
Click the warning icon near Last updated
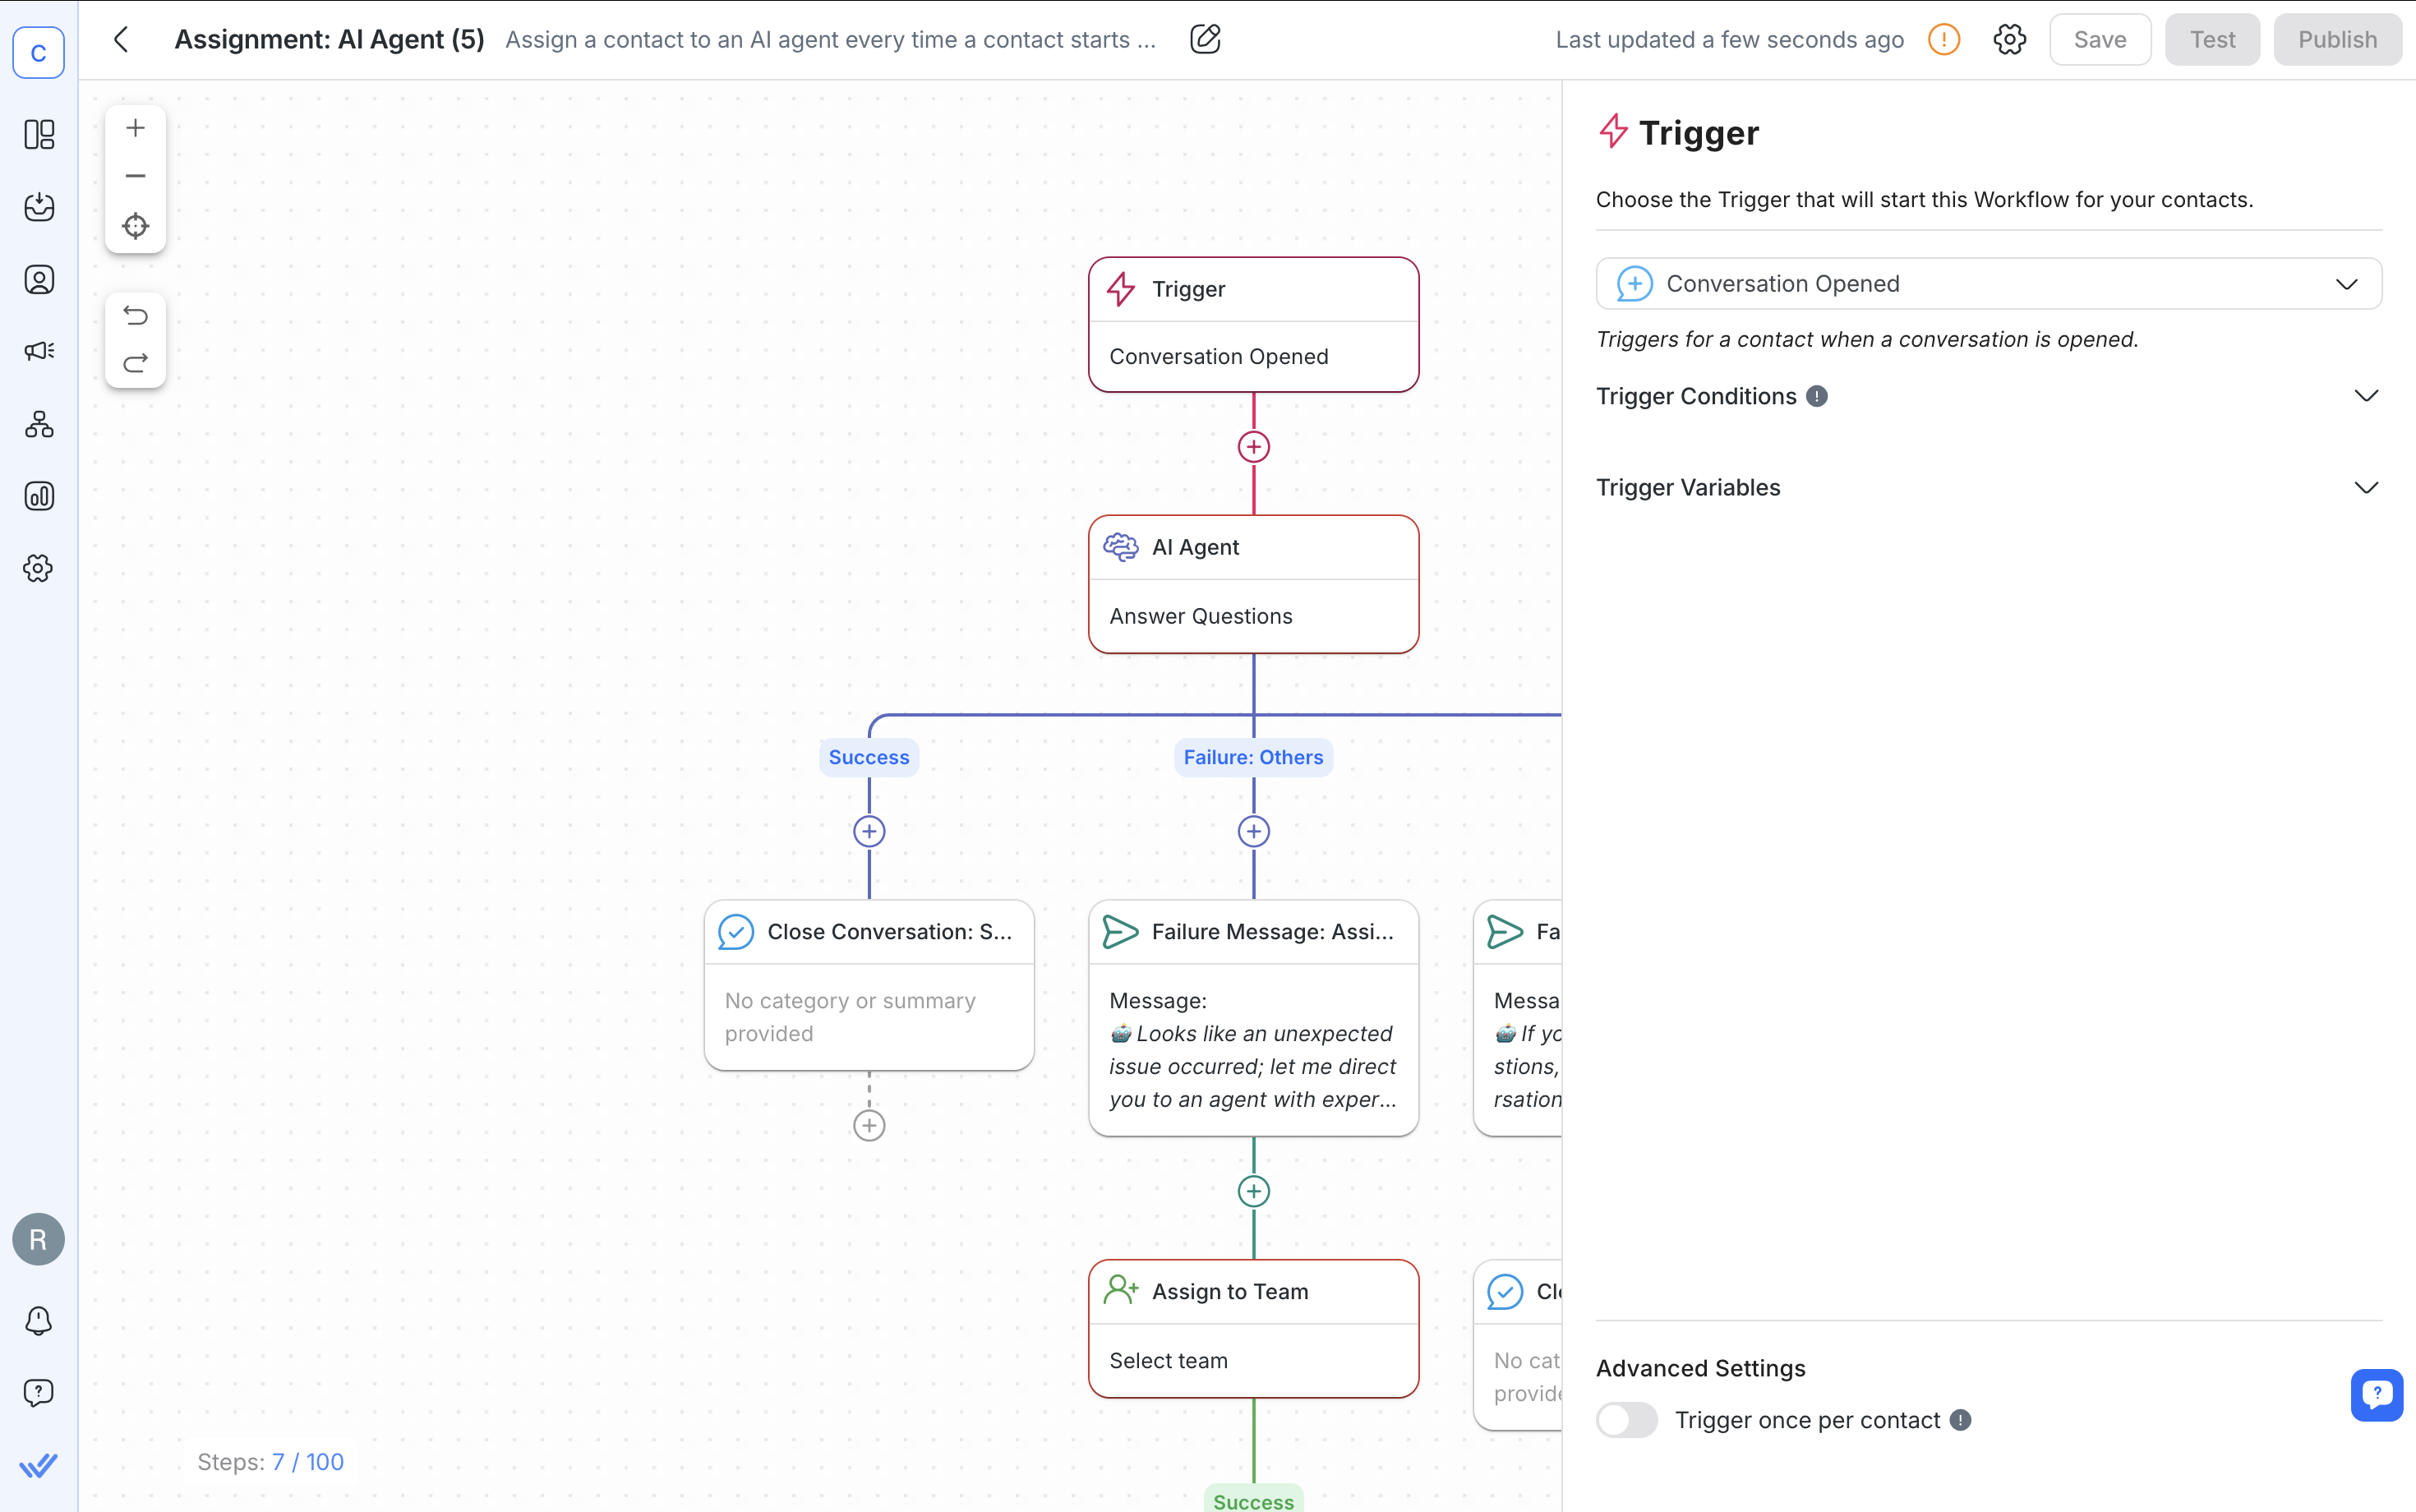point(1944,39)
